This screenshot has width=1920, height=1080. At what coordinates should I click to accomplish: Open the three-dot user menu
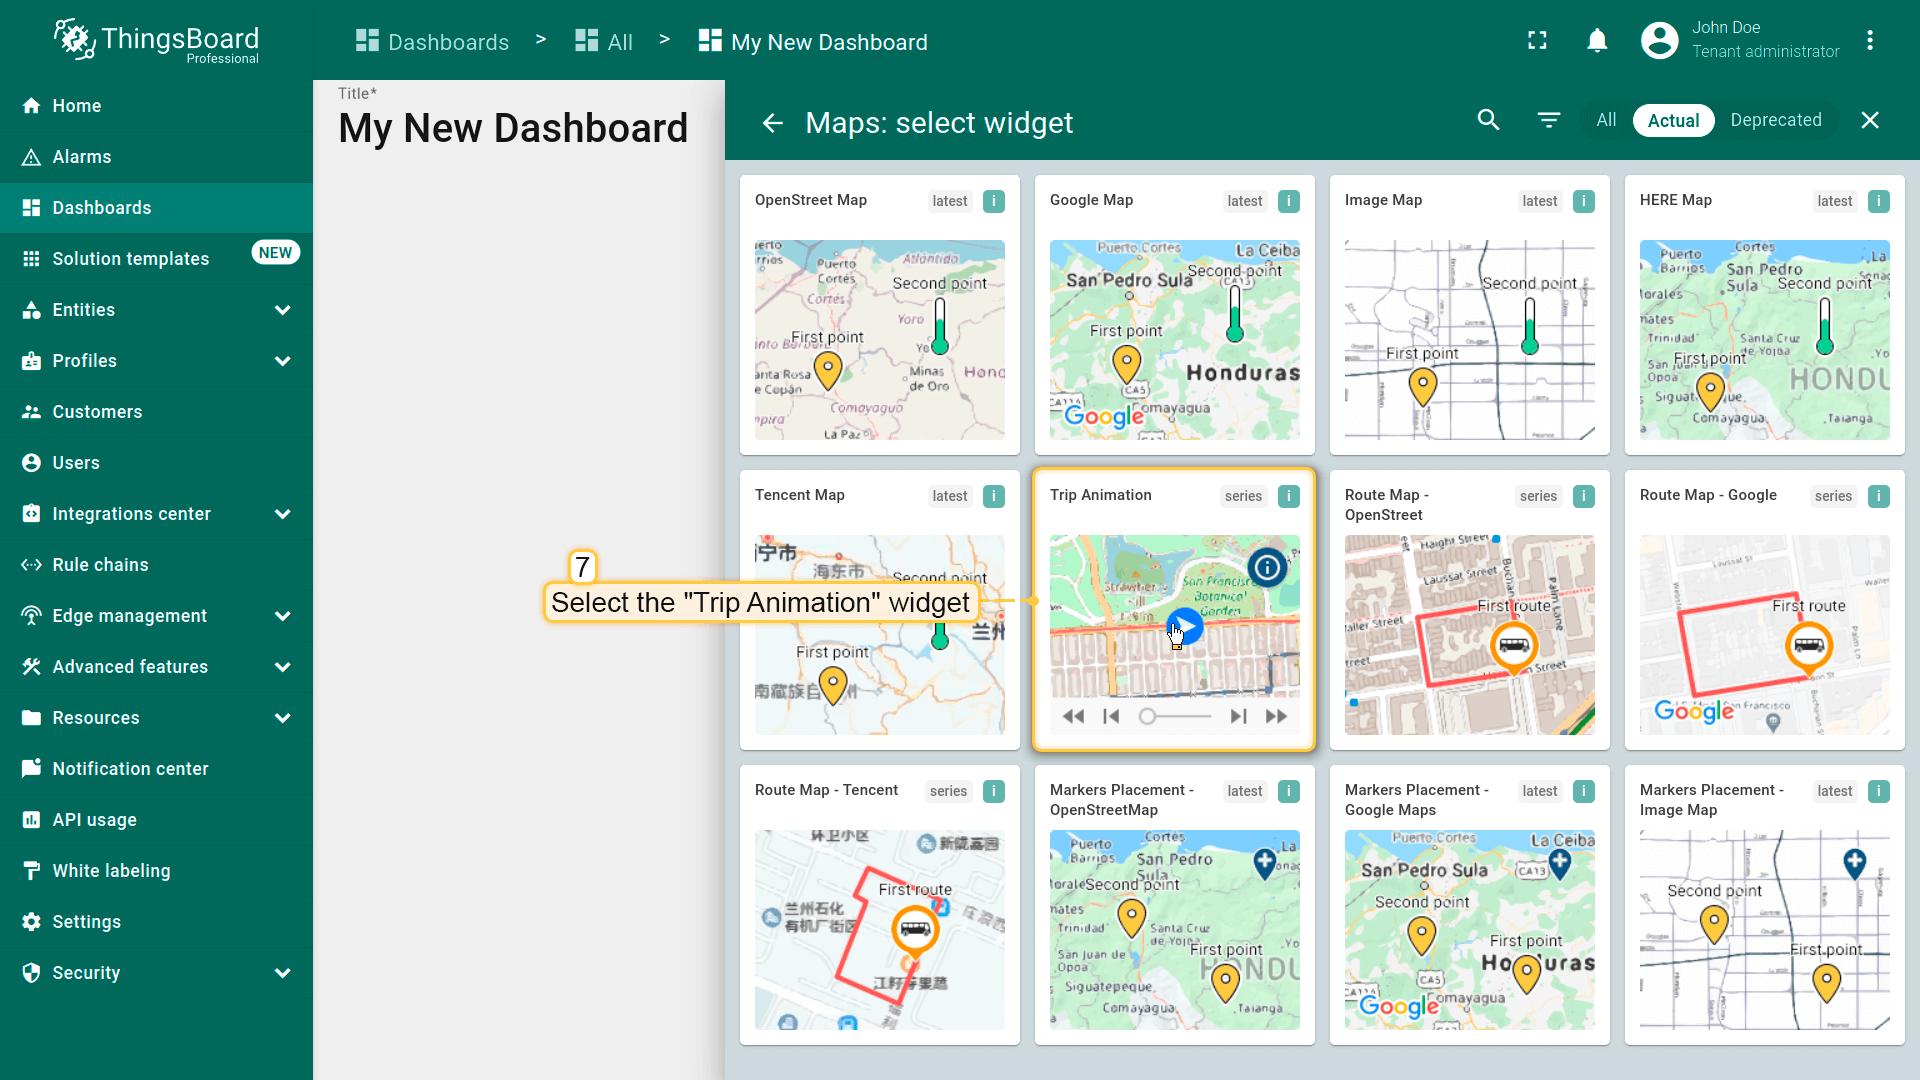click(1869, 40)
